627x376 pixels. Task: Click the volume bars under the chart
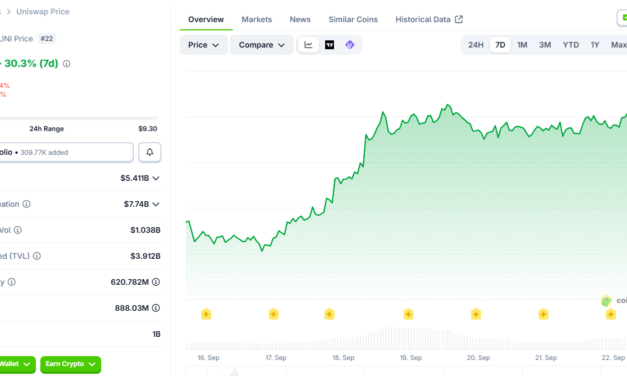[406, 338]
